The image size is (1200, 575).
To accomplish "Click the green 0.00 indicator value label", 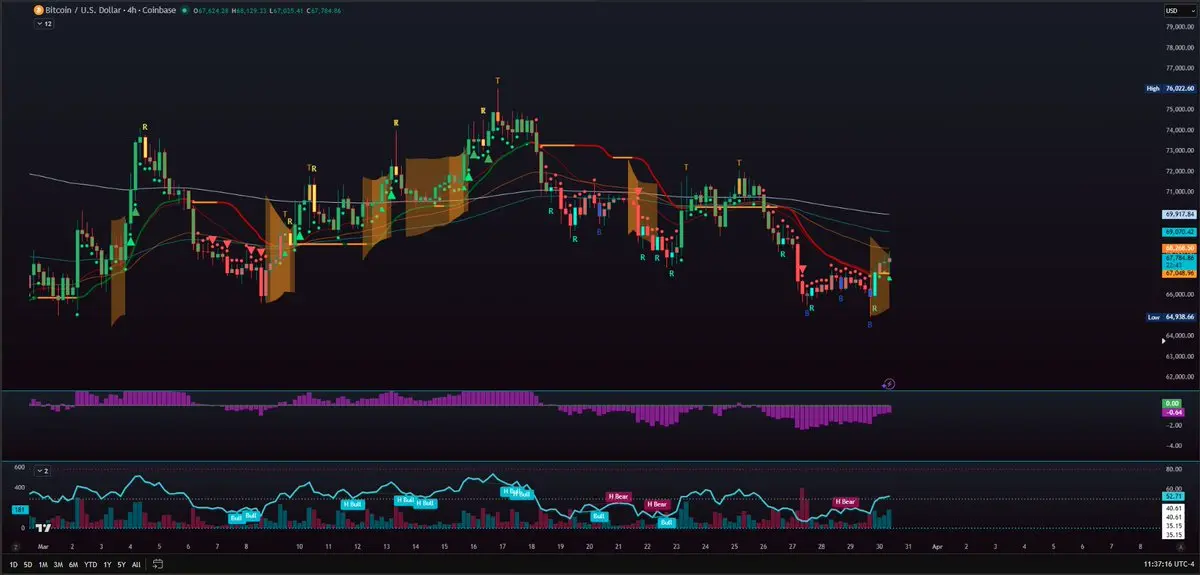I will 1171,403.
